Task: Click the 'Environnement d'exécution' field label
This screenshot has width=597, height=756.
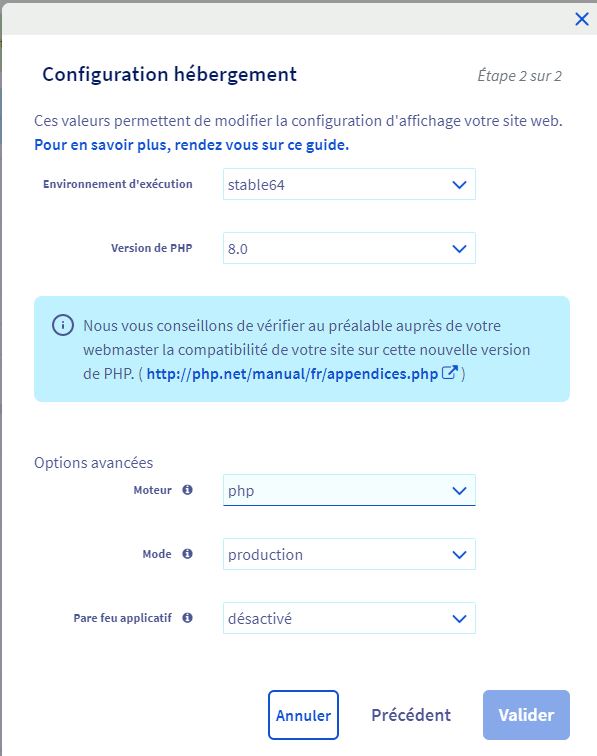Action: [118, 184]
